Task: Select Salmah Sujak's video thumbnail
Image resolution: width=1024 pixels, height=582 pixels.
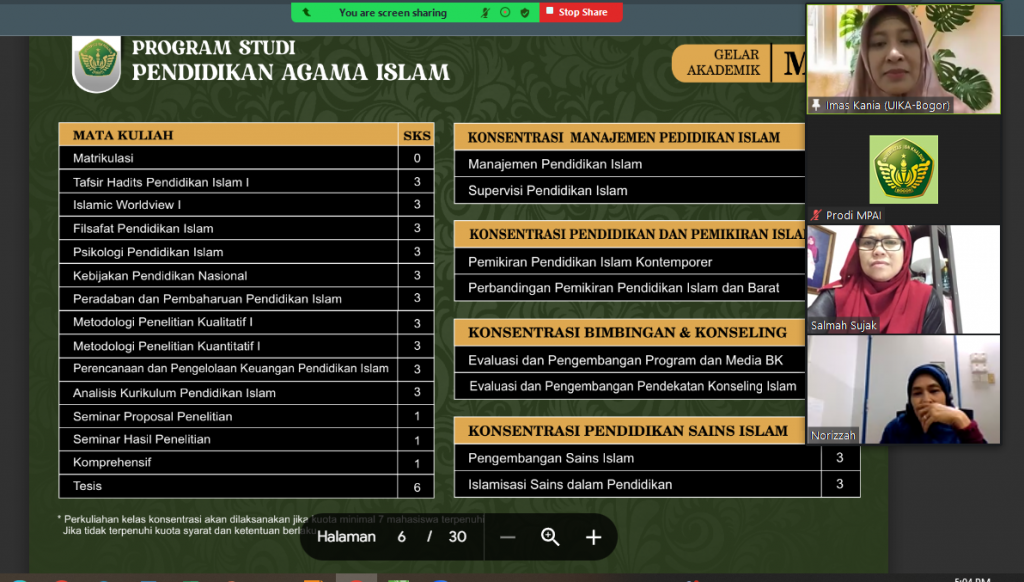Action: (x=904, y=280)
